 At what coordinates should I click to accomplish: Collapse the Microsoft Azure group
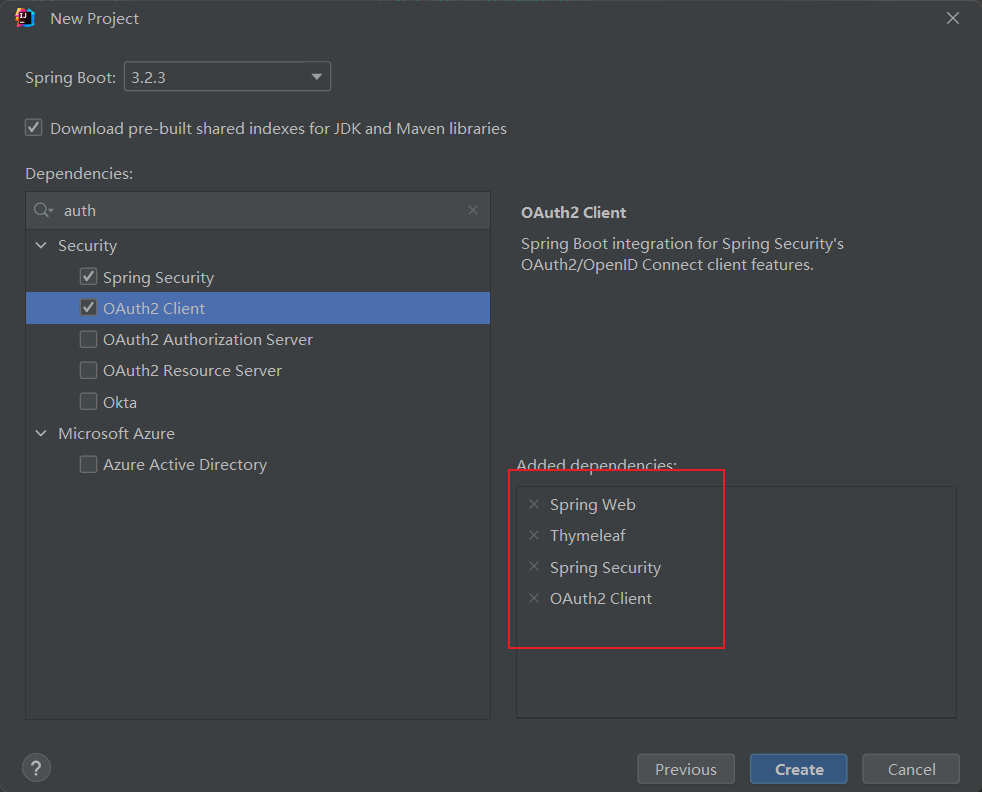[x=41, y=433]
